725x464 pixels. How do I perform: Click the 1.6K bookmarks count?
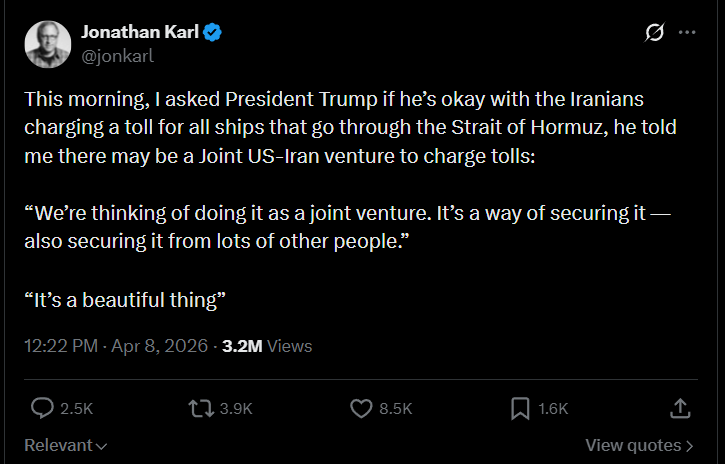[553, 408]
